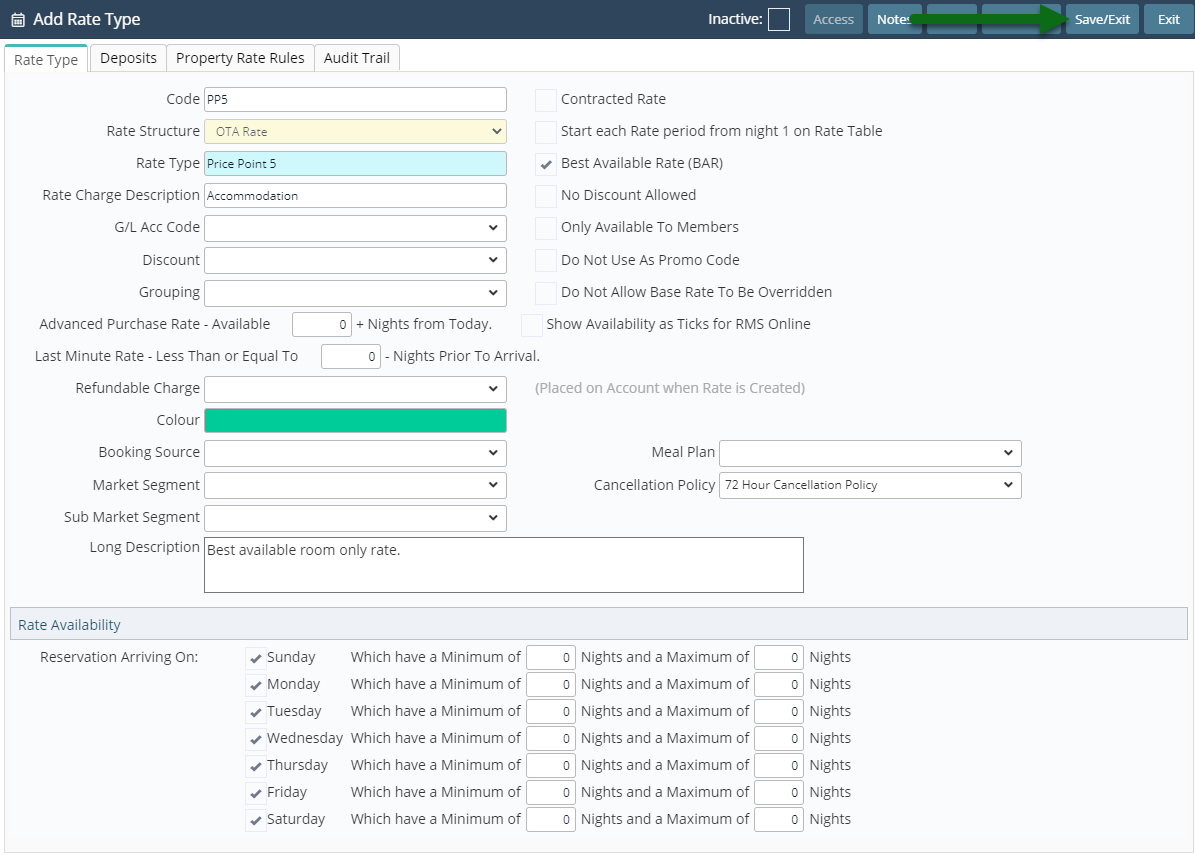Click Tuesday maximum nights field

779,712
